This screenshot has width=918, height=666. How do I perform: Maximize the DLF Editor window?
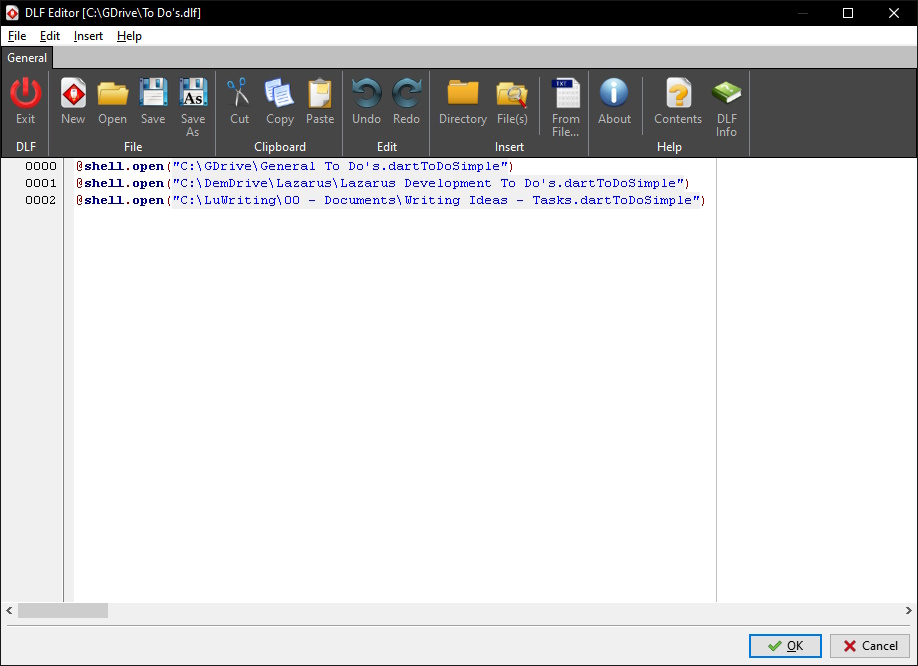pyautogui.click(x=848, y=13)
